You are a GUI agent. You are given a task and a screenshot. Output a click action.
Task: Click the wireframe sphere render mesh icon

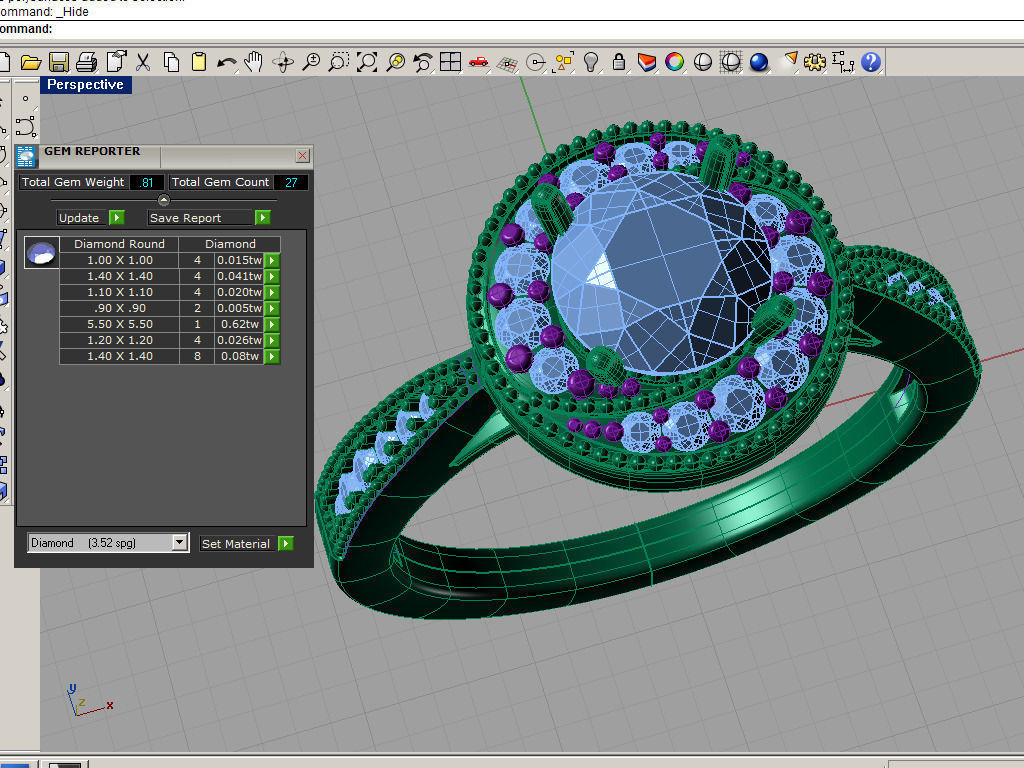click(x=730, y=62)
